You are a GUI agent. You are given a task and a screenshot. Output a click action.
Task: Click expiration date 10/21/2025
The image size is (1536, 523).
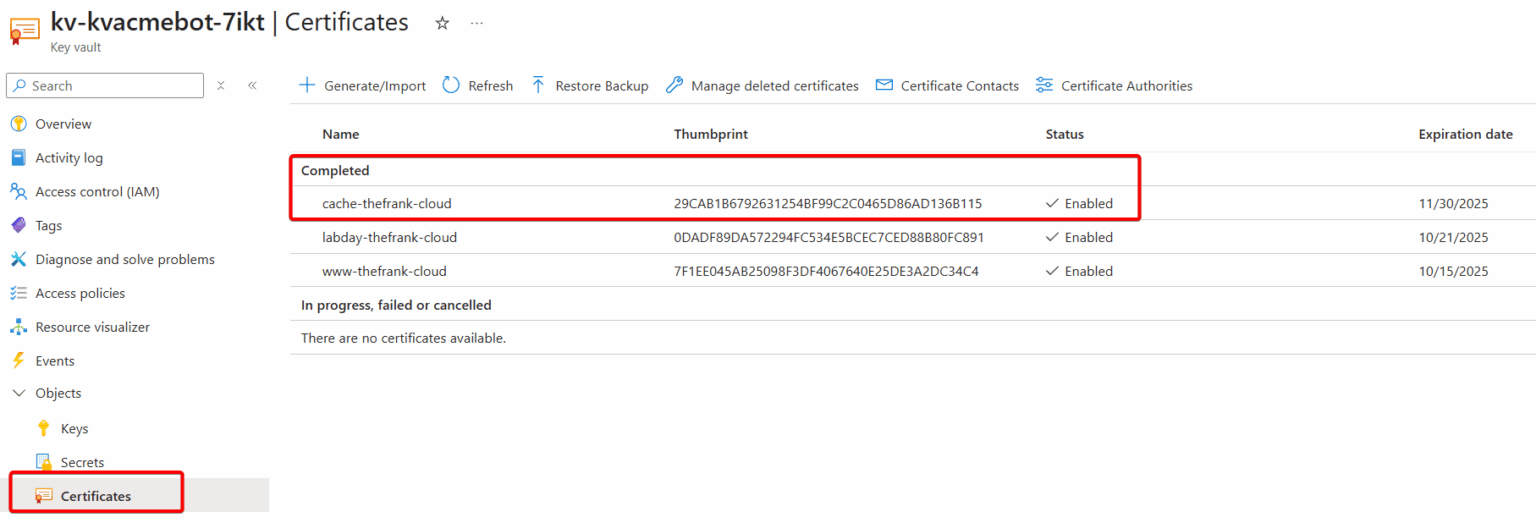click(x=1453, y=237)
